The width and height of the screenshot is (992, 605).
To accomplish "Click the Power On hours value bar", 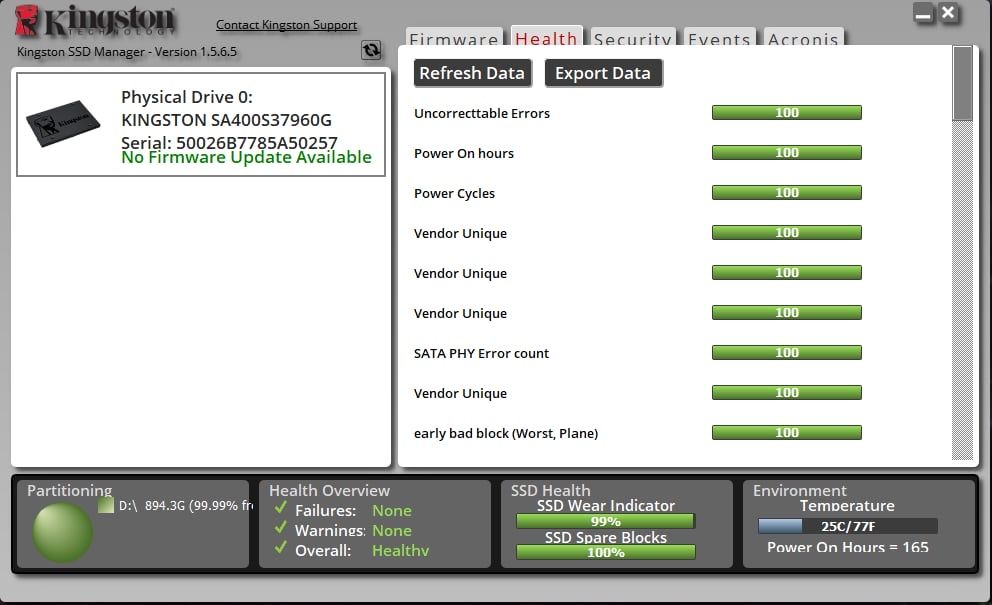I will coord(787,153).
